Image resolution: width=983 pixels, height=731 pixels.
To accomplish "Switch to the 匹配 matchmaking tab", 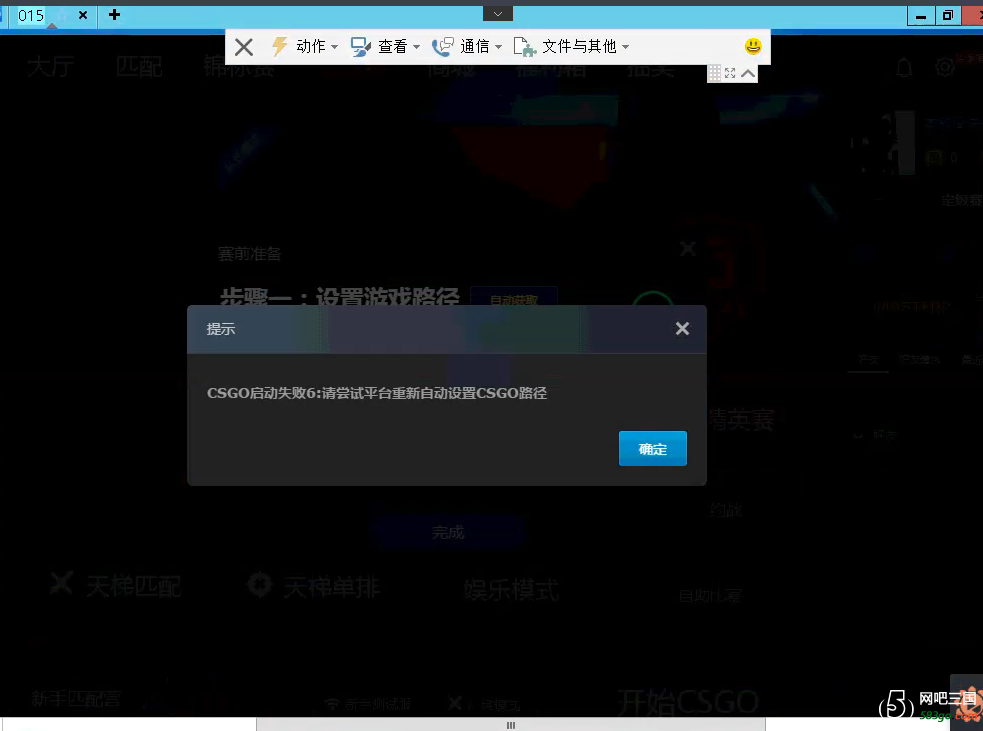I will coord(139,66).
